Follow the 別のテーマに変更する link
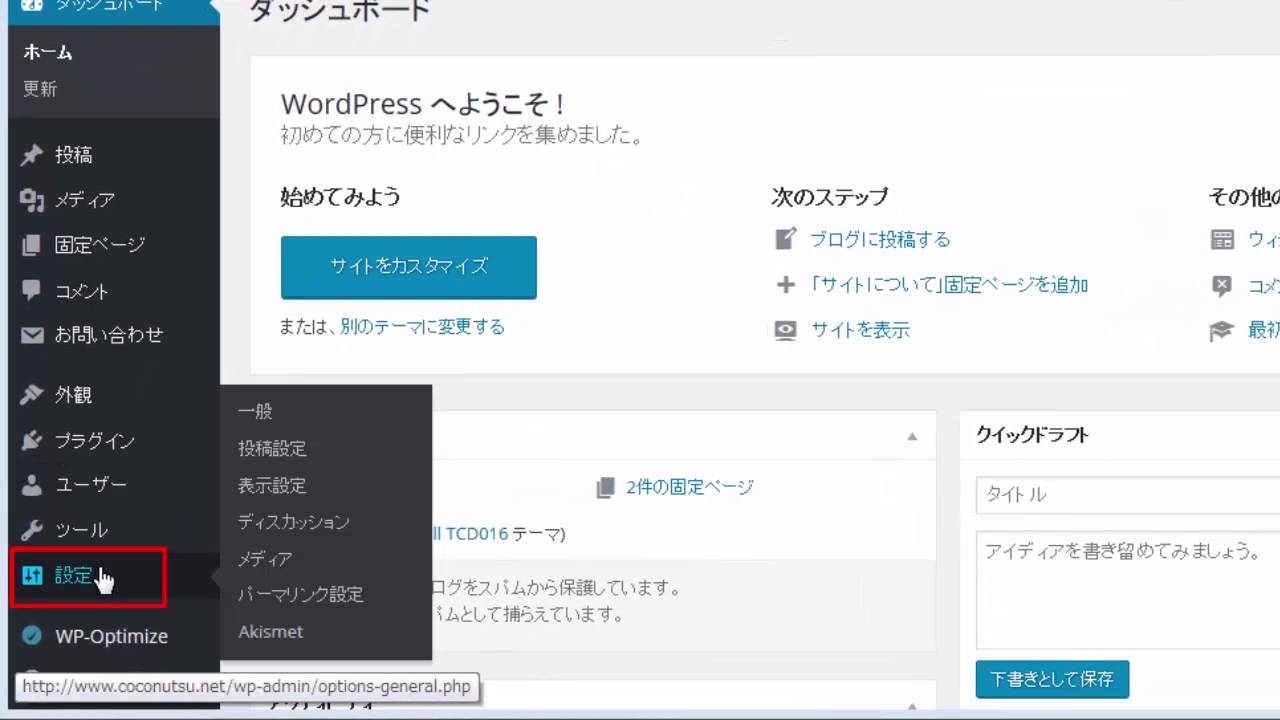This screenshot has height=720, width=1280. pos(422,327)
